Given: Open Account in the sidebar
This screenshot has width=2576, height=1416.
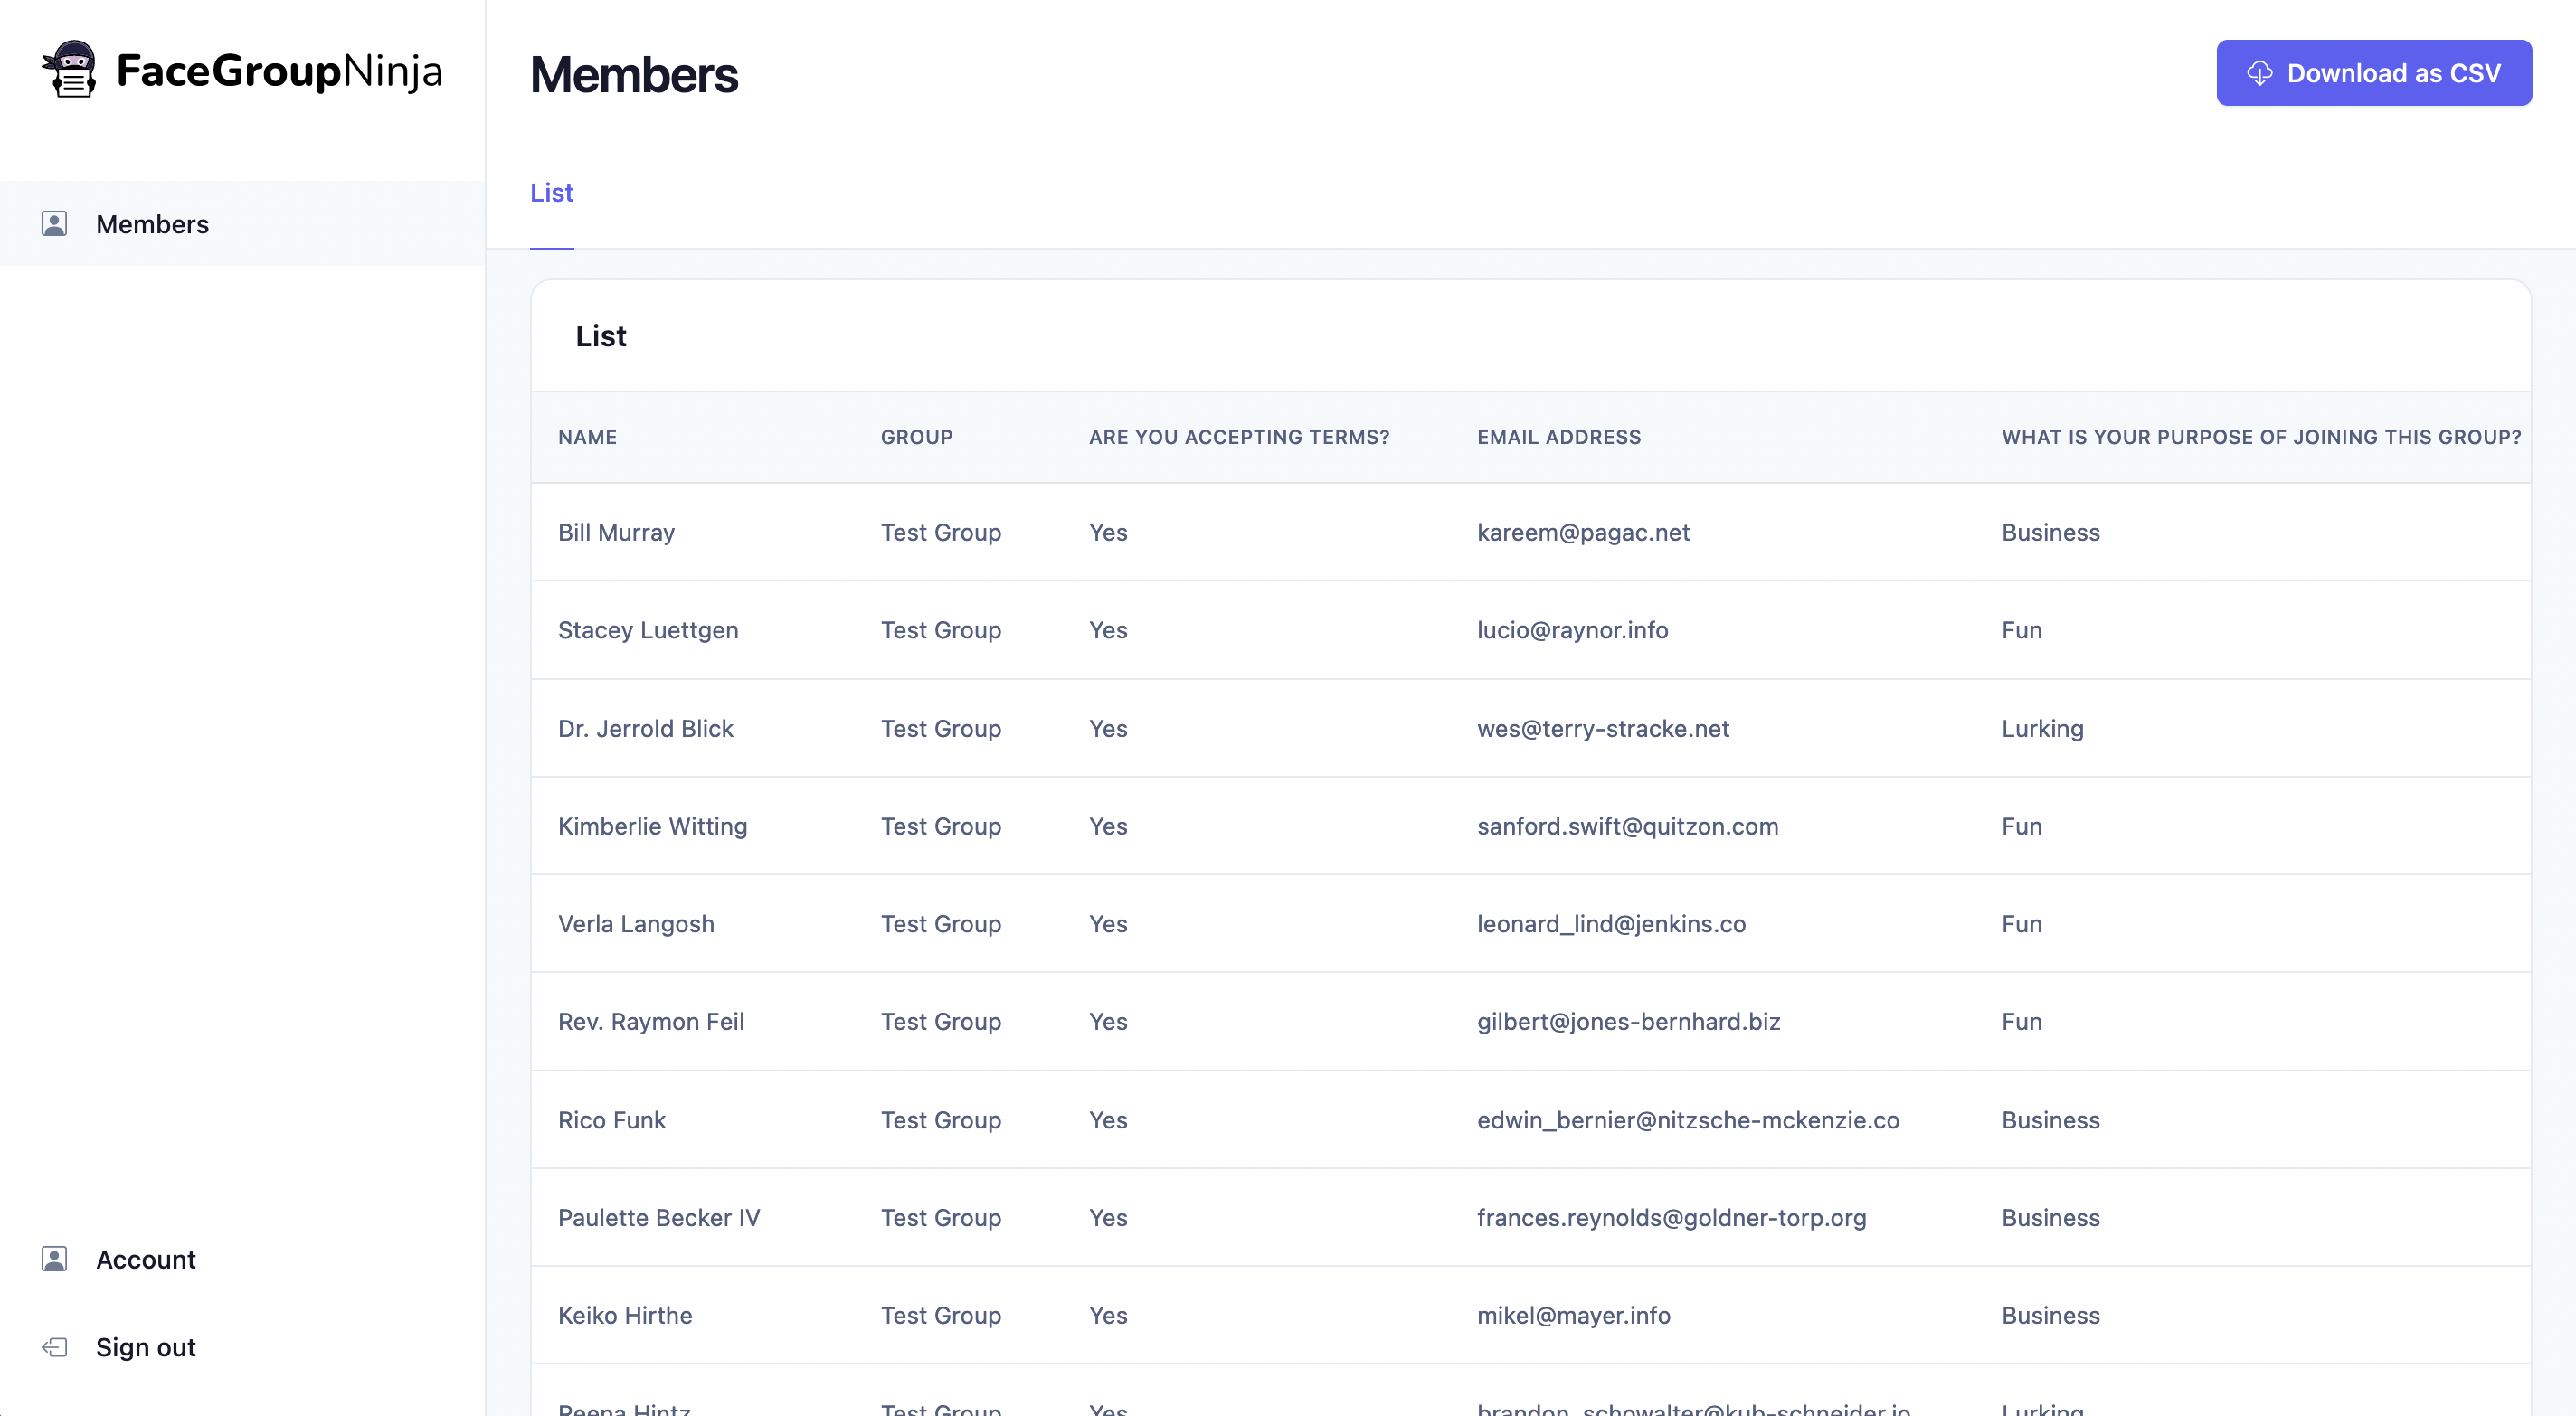Looking at the screenshot, I should coord(145,1259).
